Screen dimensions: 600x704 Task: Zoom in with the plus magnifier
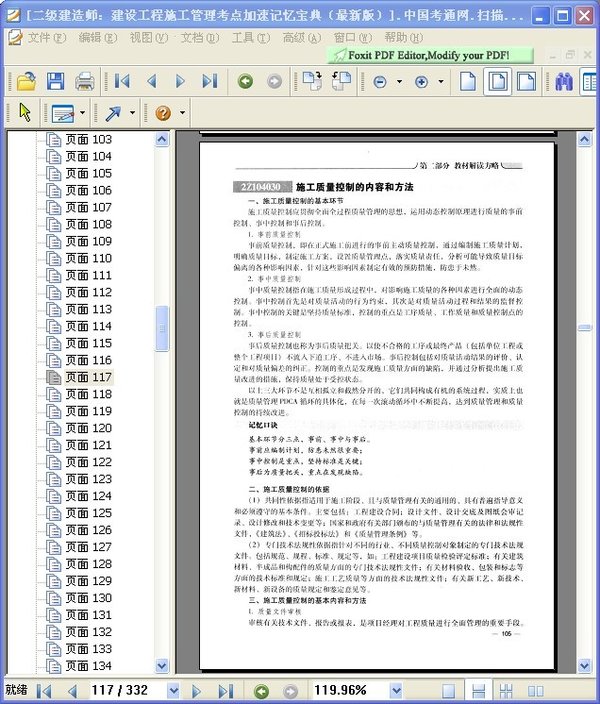pos(421,82)
